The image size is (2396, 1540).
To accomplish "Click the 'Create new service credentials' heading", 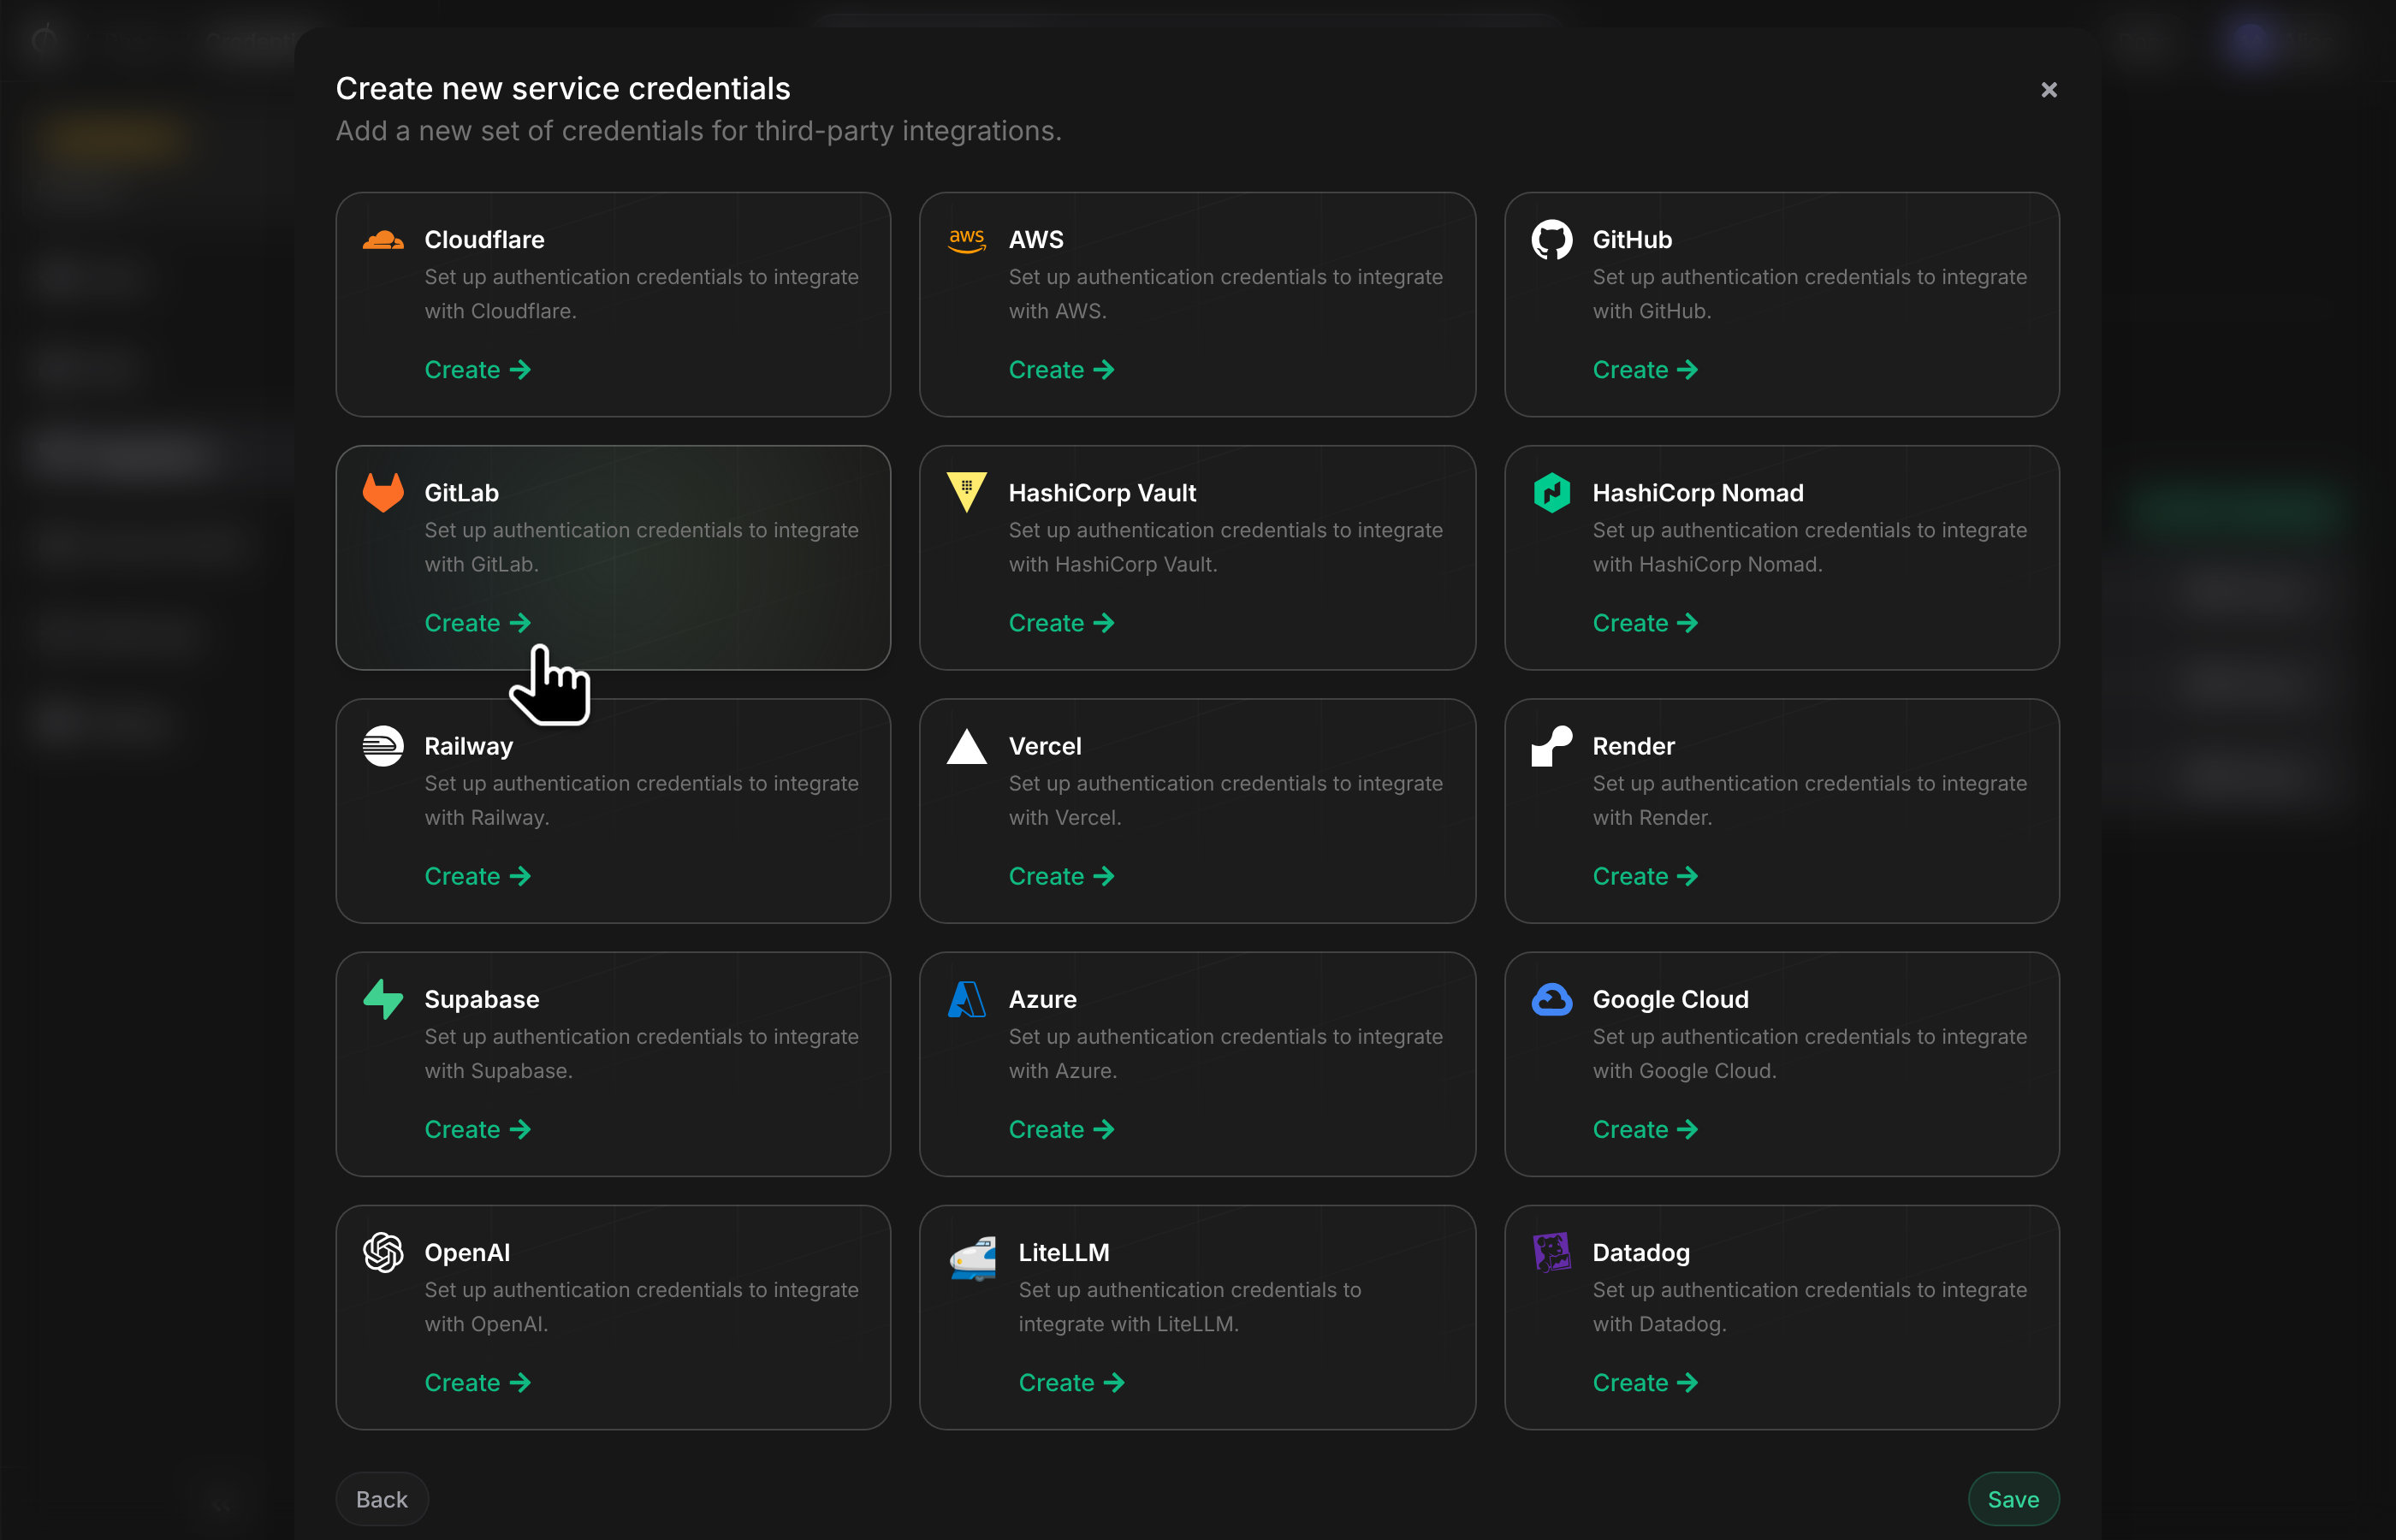I will click(563, 88).
